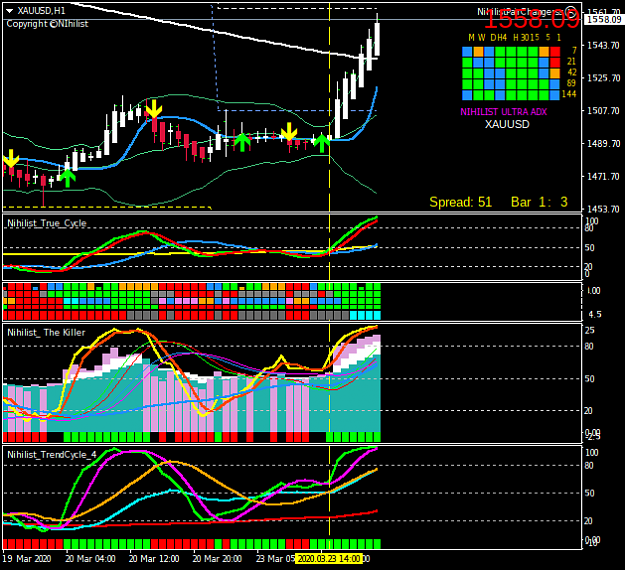Click the 20 Mar 12:00 time axis label

[154, 559]
